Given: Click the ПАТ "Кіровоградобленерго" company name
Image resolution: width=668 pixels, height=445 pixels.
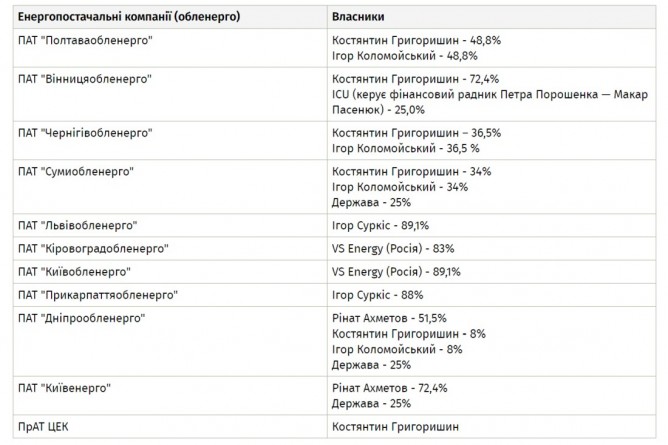Looking at the screenshot, I should click(93, 248).
